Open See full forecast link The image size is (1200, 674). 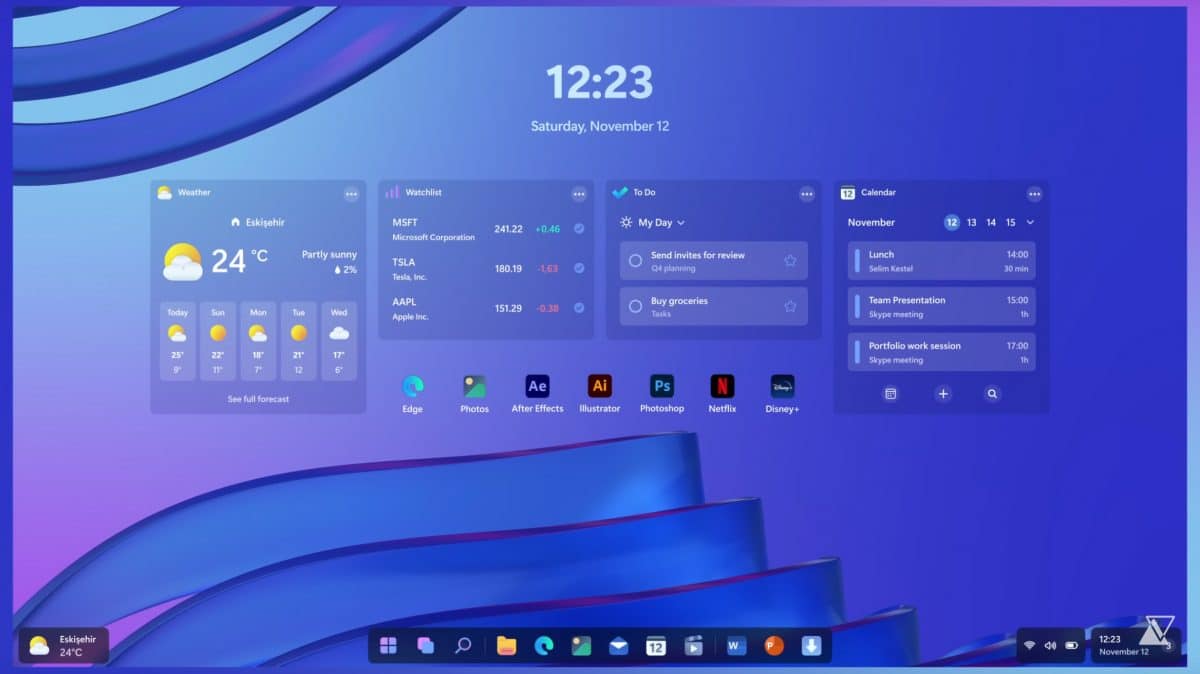coord(258,398)
